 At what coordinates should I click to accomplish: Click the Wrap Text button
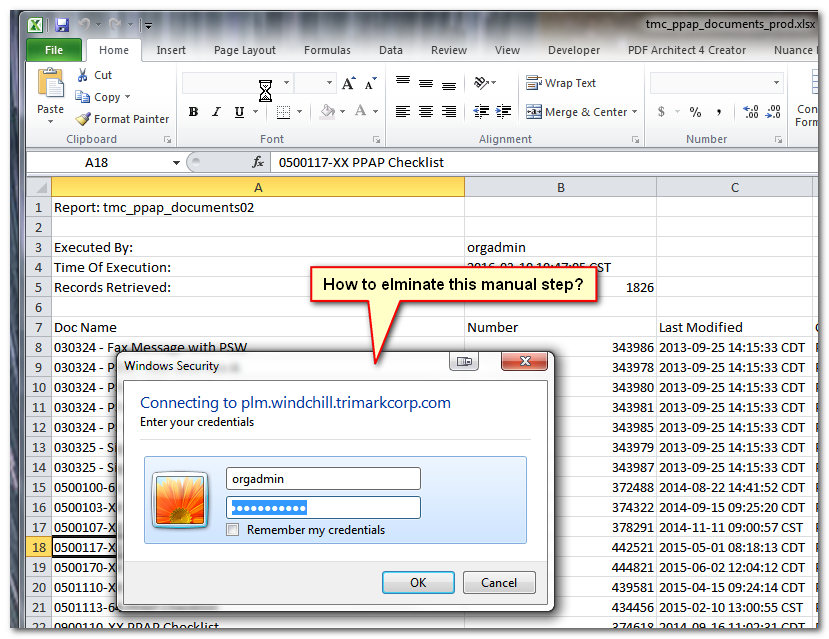(x=561, y=83)
